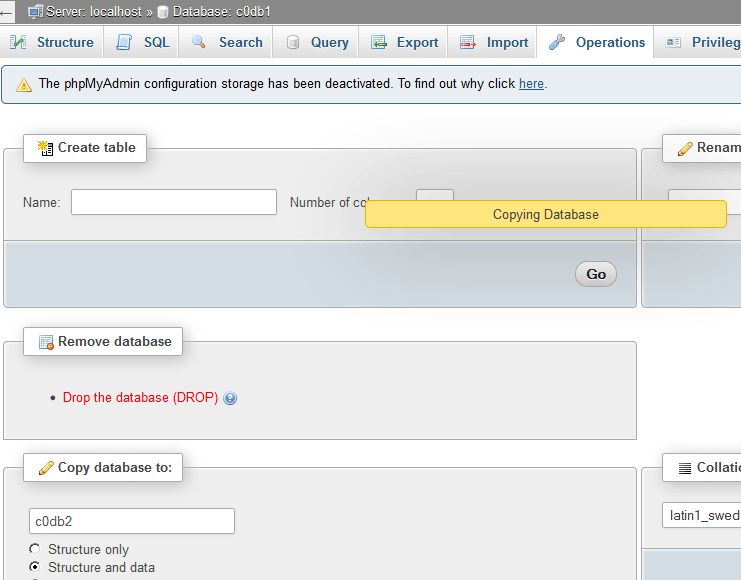Click the Export tab icon
The image size is (741, 580).
point(379,42)
